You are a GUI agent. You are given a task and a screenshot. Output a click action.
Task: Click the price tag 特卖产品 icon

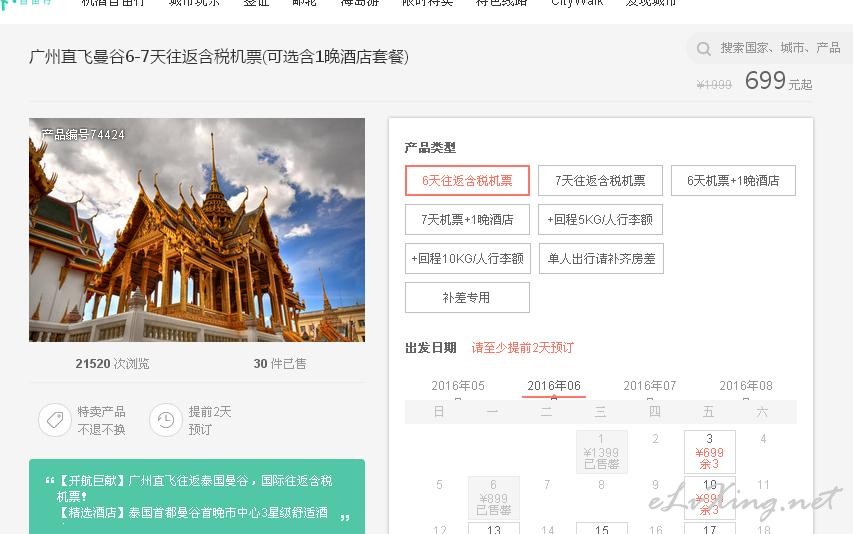pos(55,420)
